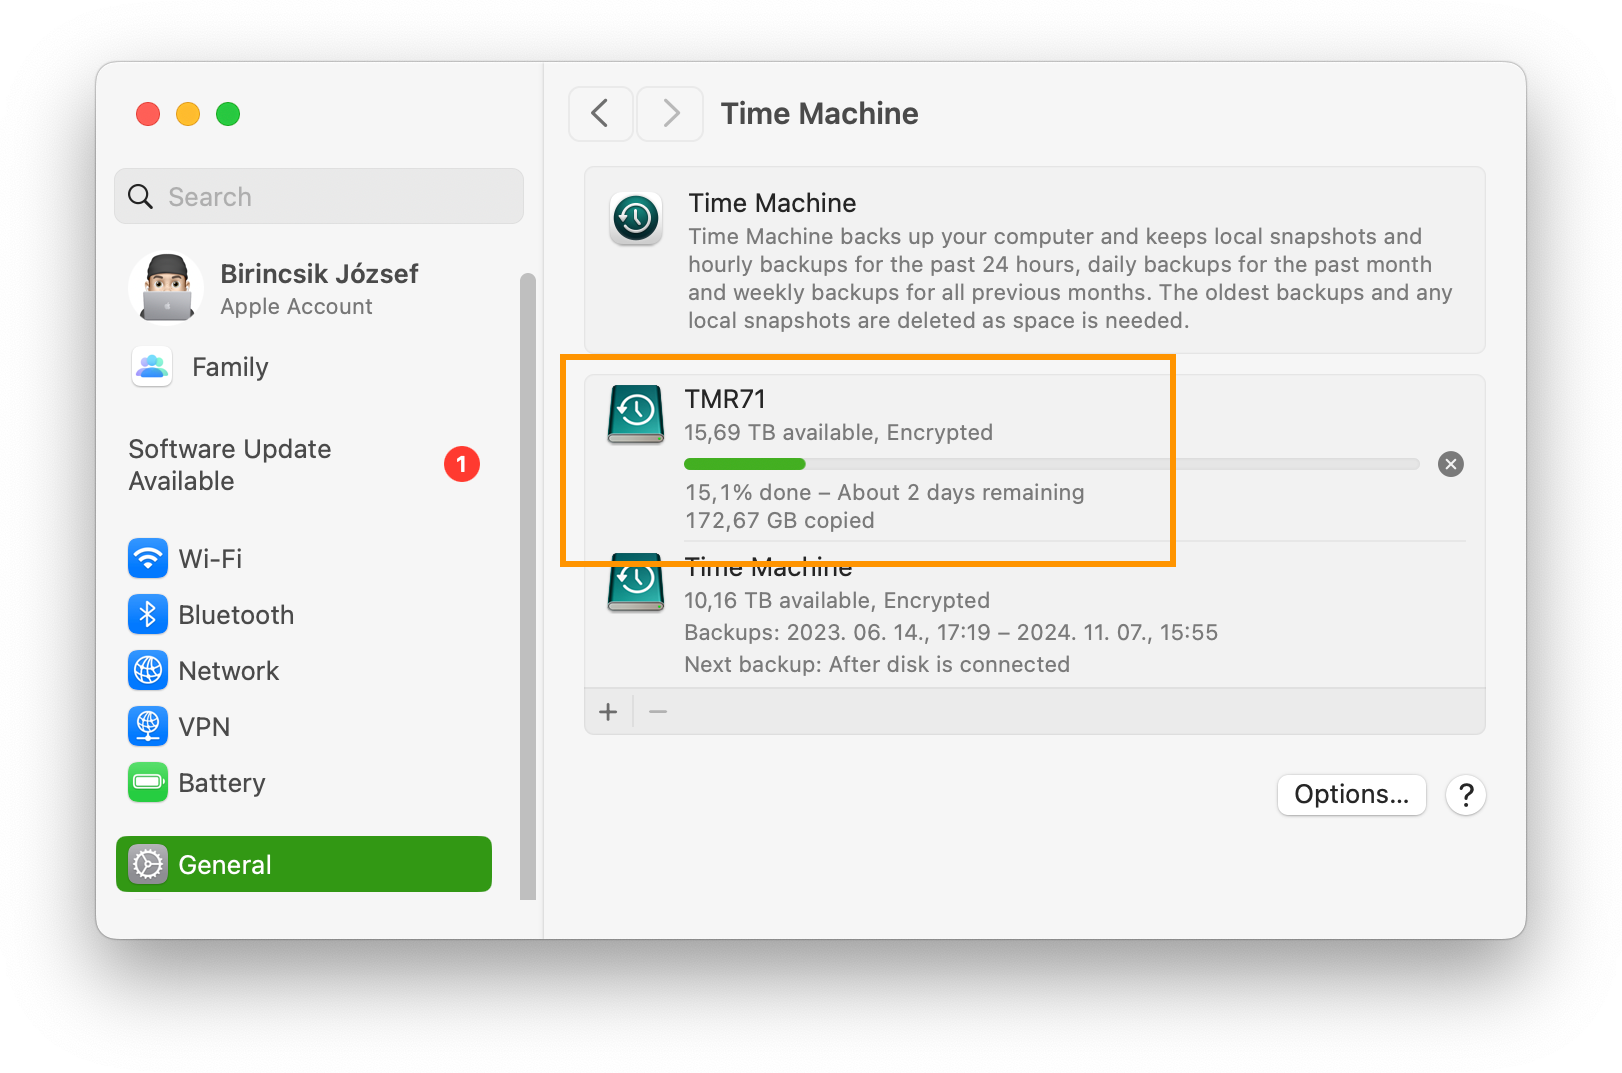
Task: Click the TMR71 backup disk icon
Action: (x=636, y=414)
